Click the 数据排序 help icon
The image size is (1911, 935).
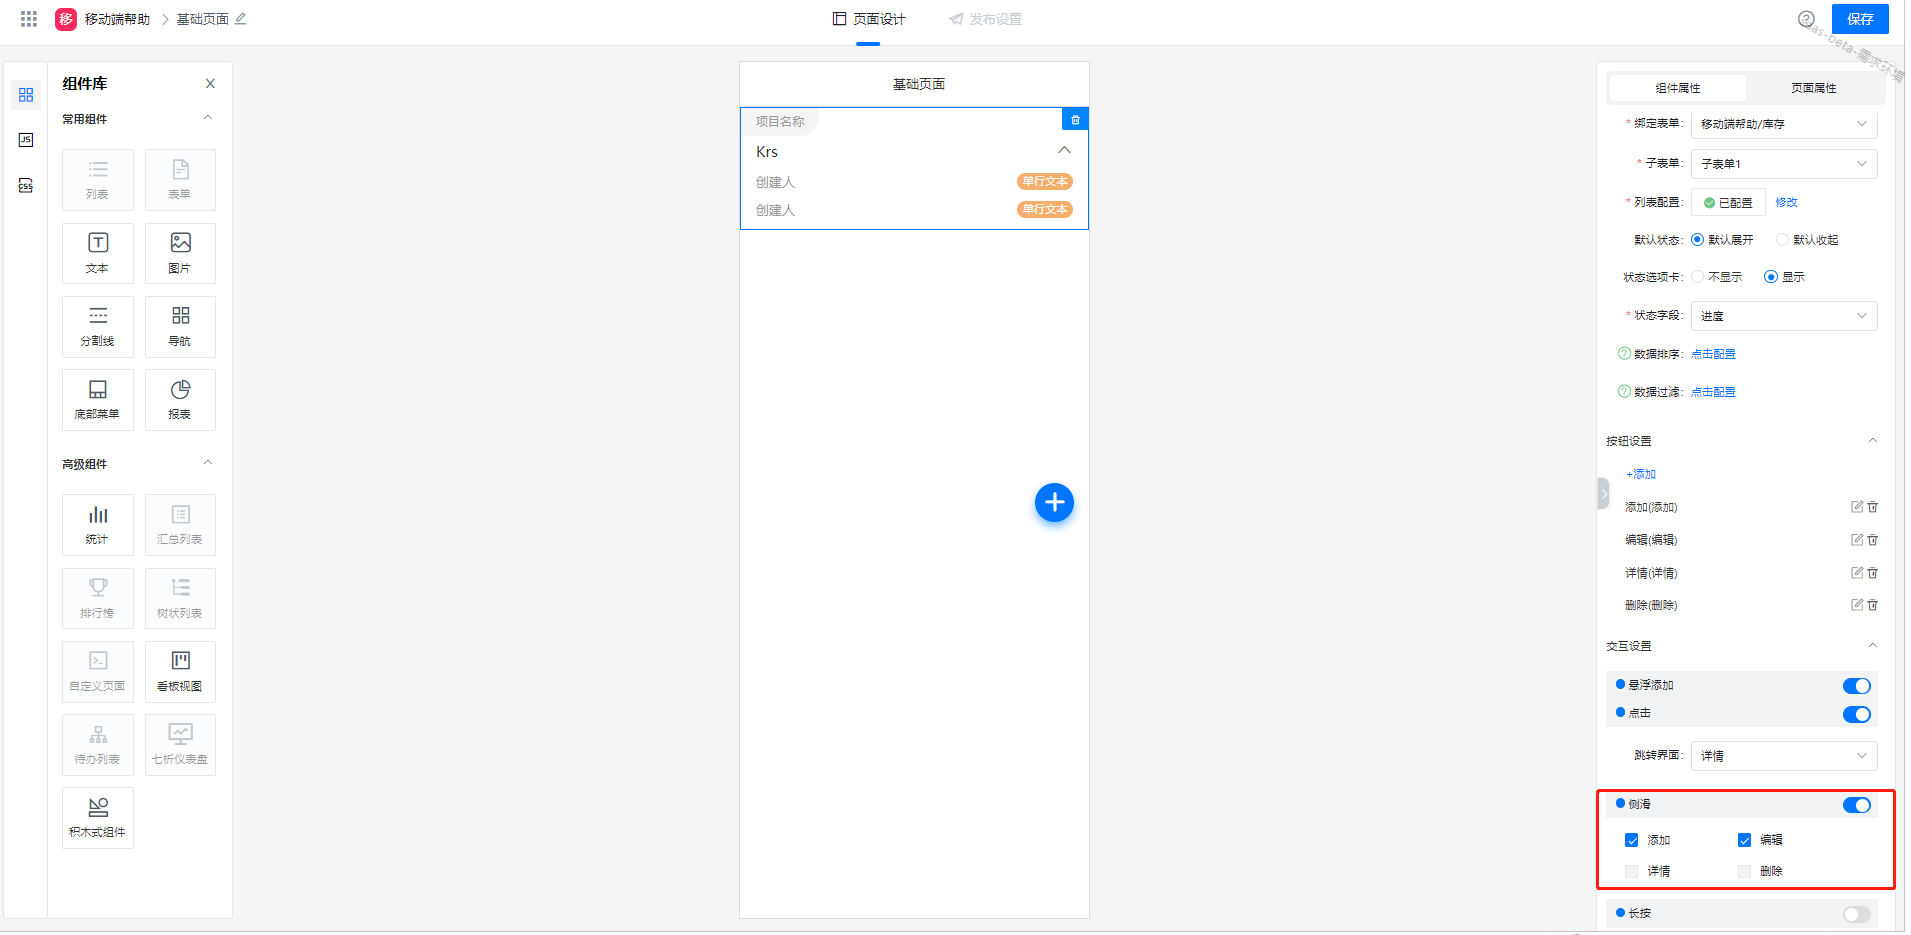tap(1624, 354)
